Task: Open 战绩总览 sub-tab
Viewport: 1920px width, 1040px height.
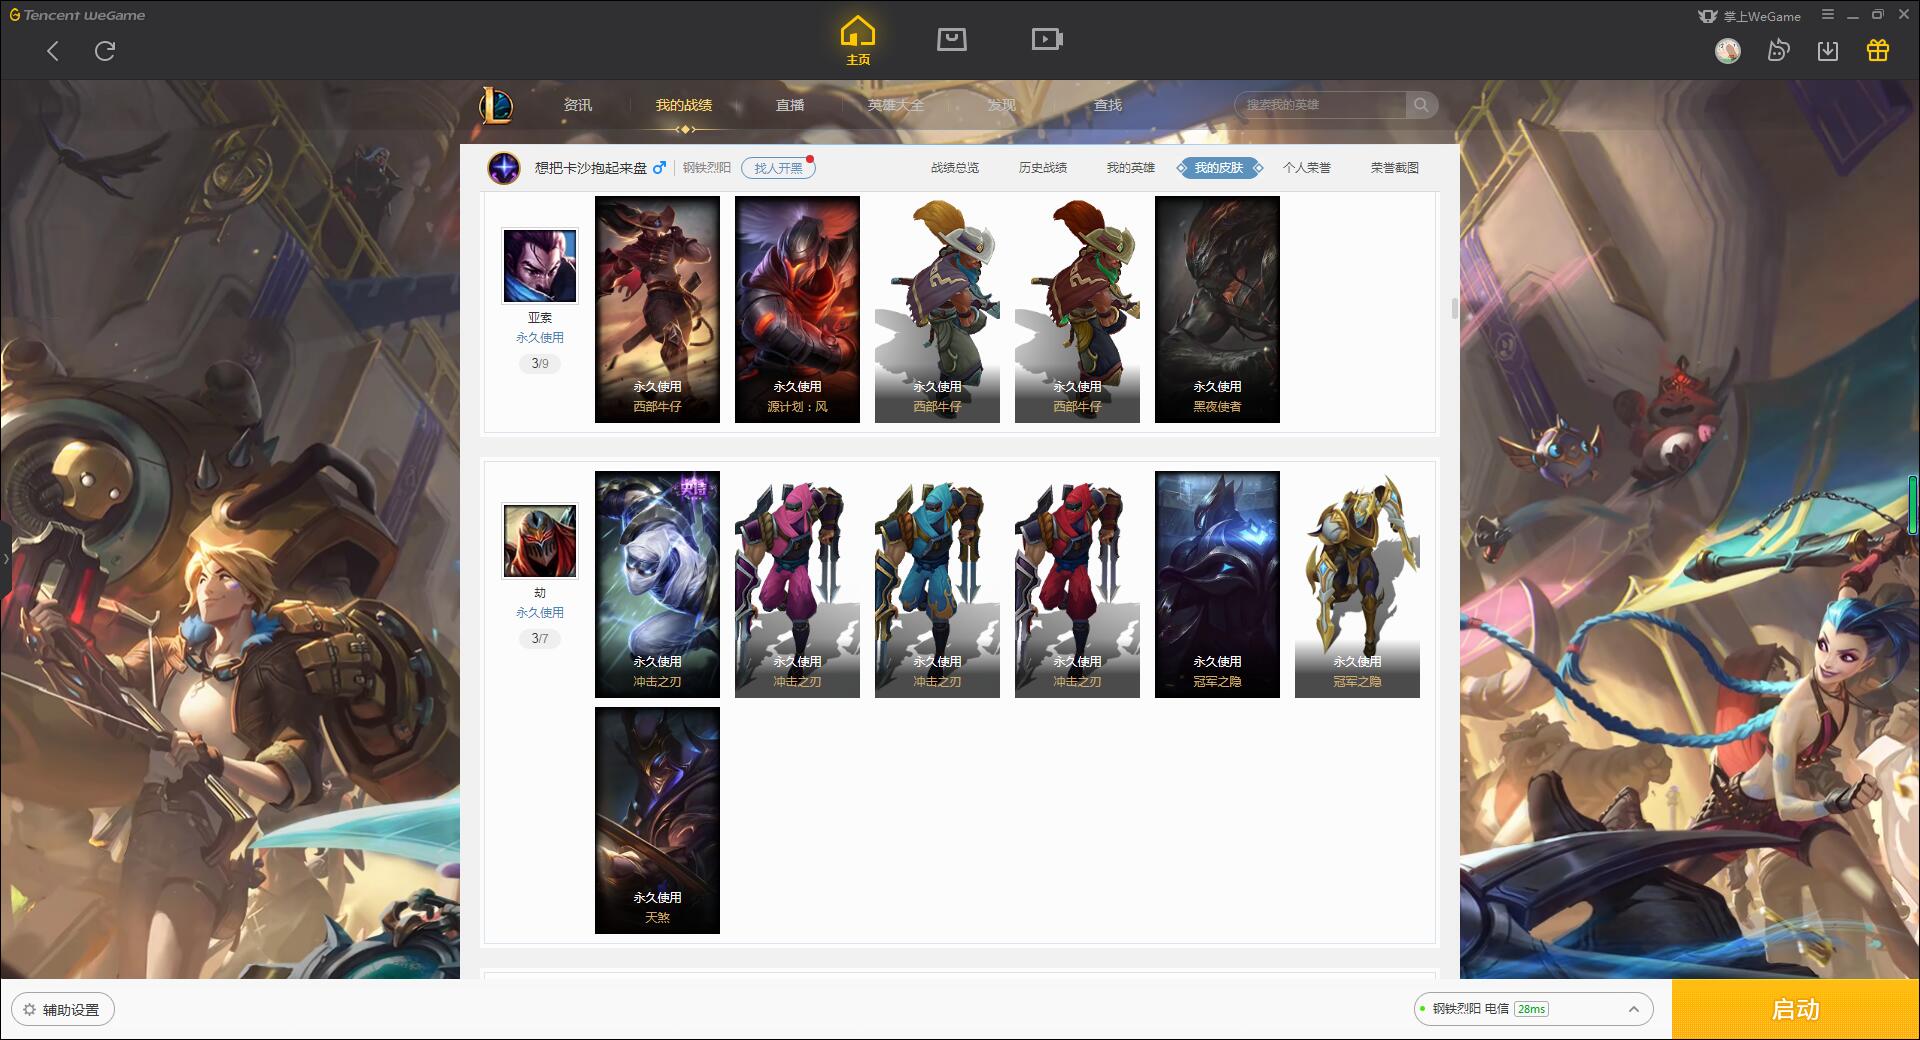Action: click(955, 168)
